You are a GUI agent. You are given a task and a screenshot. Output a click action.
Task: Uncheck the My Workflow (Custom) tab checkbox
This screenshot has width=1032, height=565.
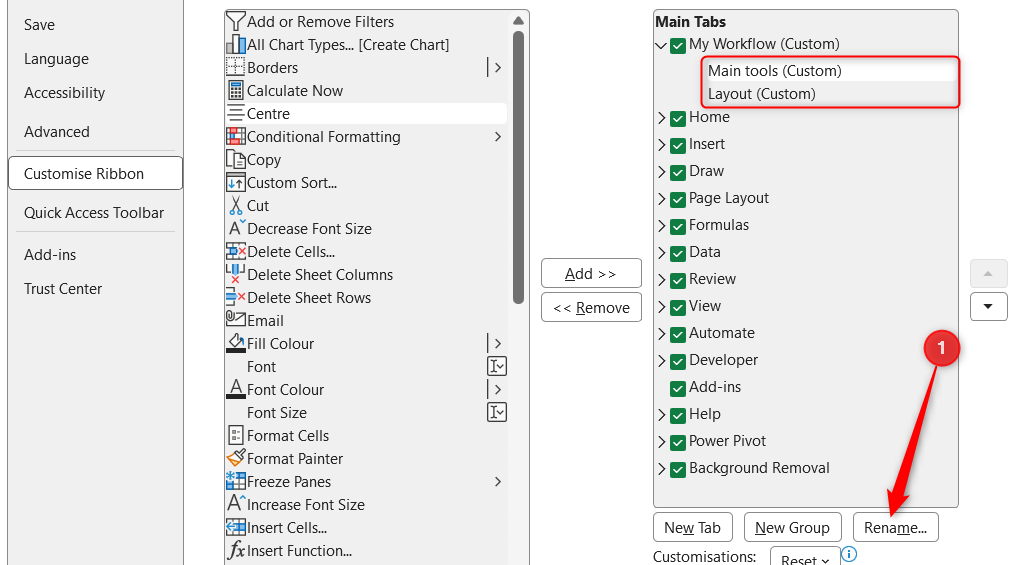[678, 47]
